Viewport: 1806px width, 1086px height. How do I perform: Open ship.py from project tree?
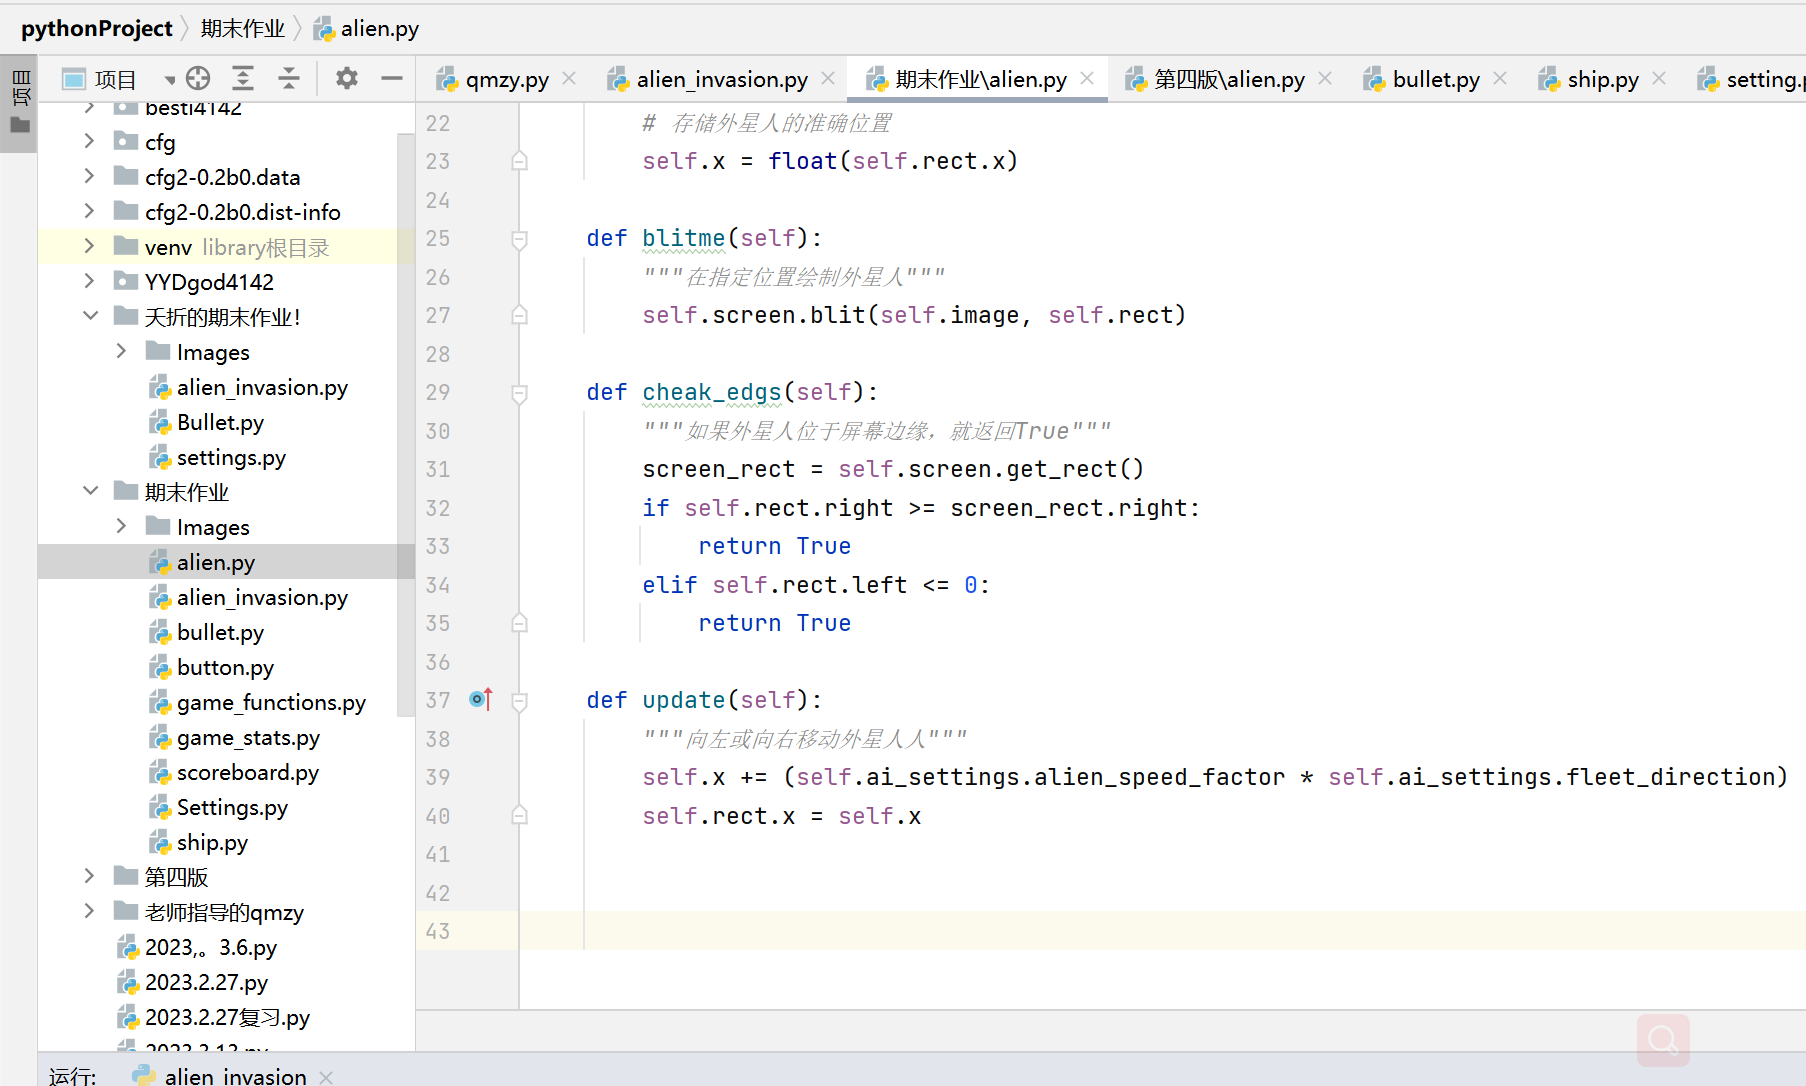[x=212, y=842]
